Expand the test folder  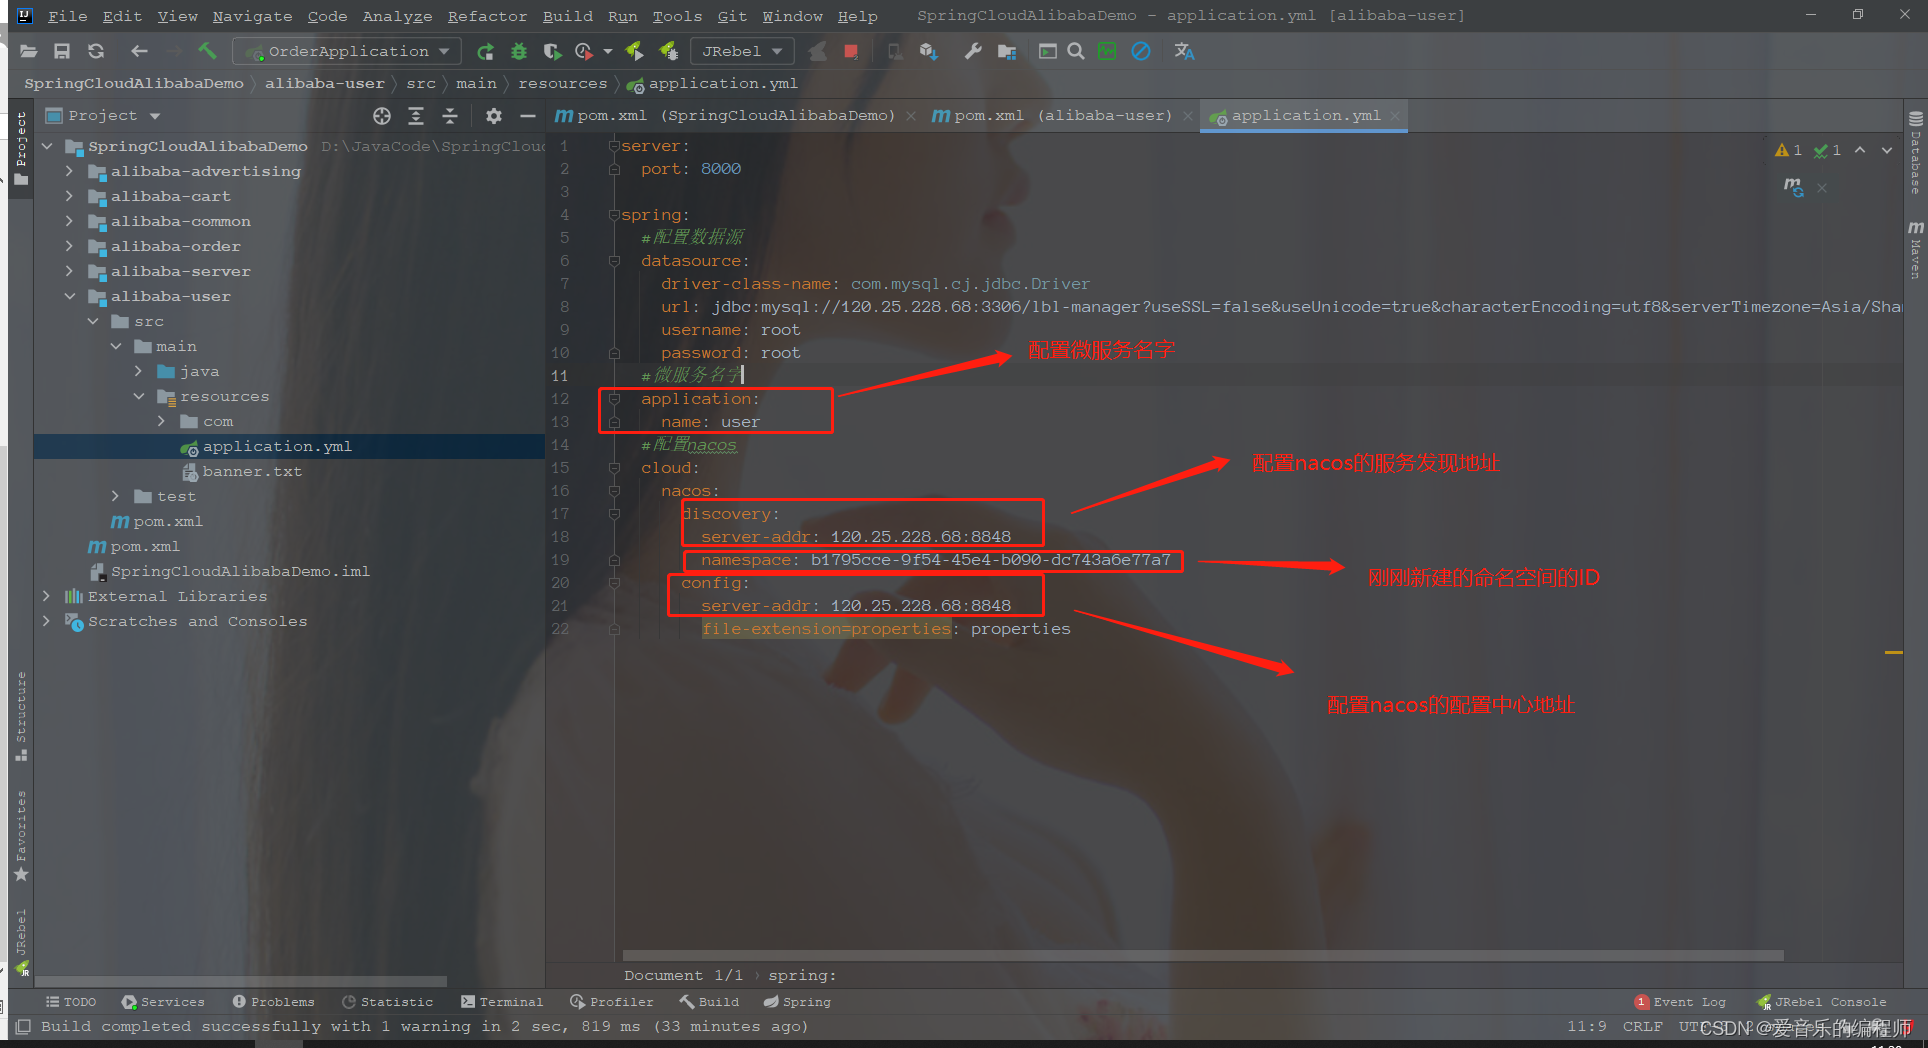(x=115, y=496)
